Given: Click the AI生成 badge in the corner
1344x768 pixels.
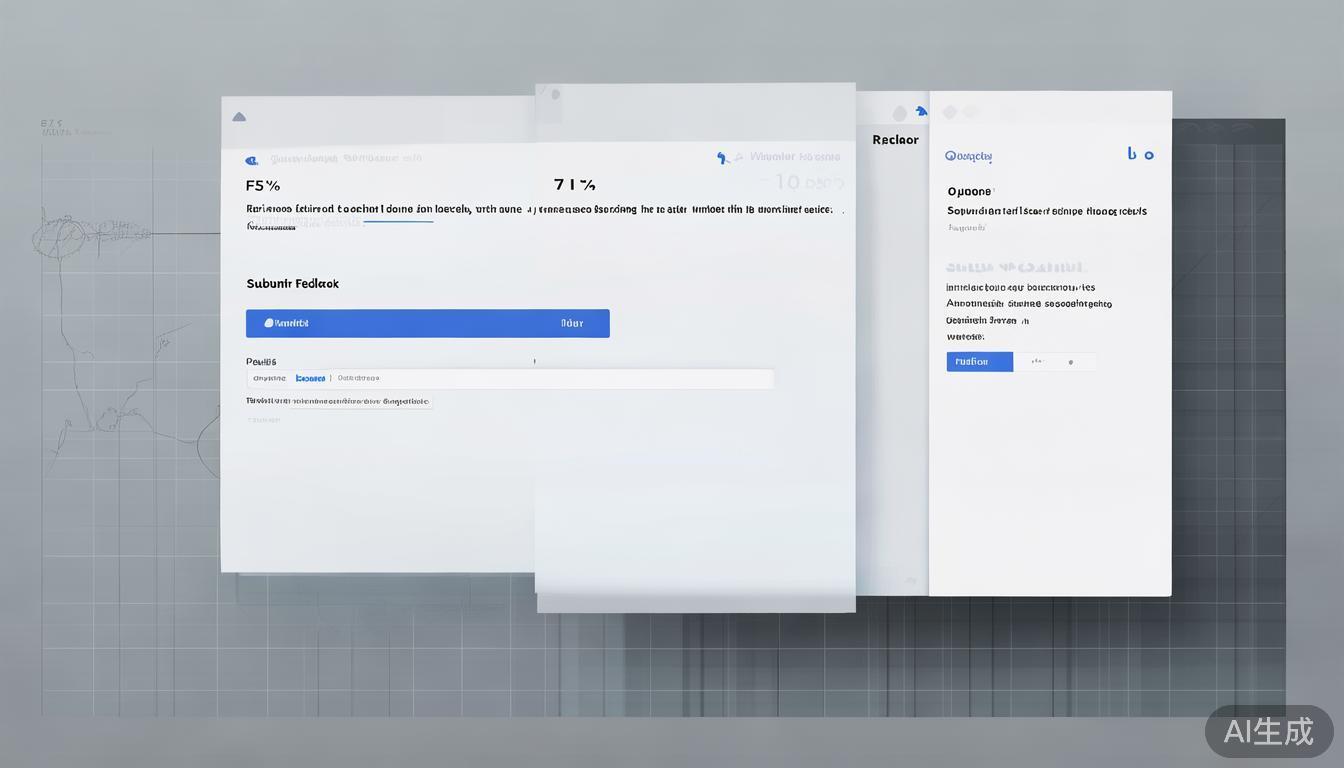Looking at the screenshot, I should (x=1268, y=731).
